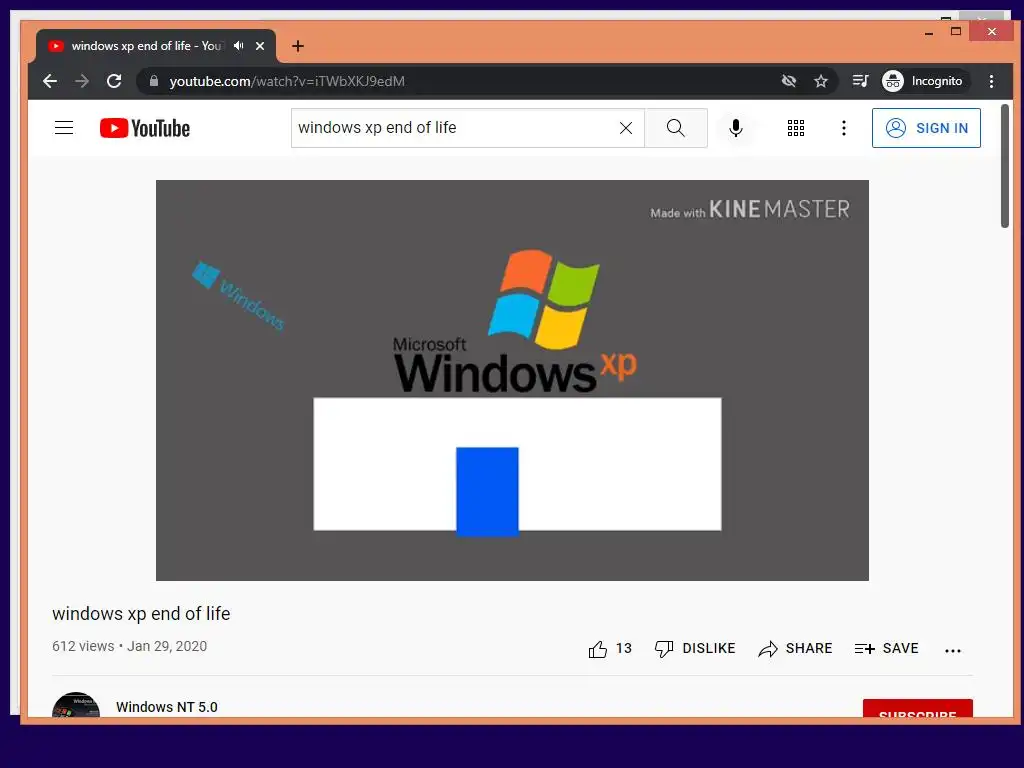Click the 612 views Jan 29, 2020 text
The width and height of the screenshot is (1024, 768).
[129, 646]
